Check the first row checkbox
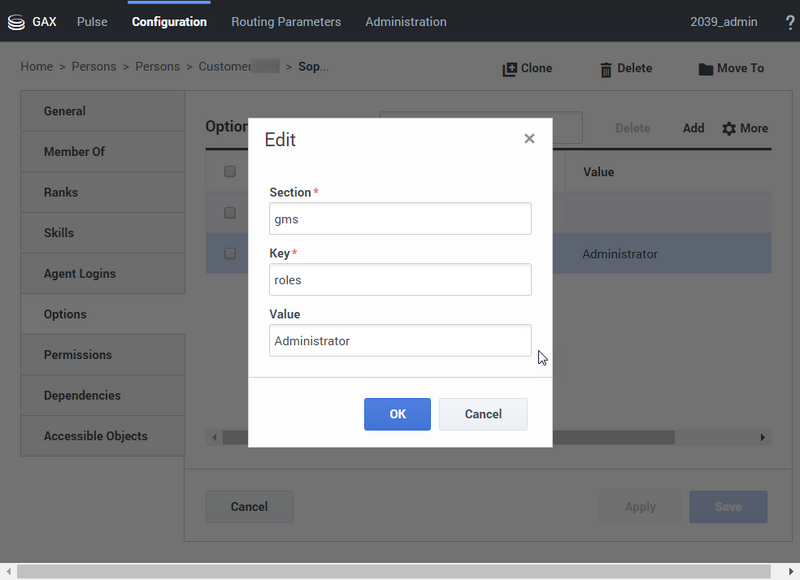This screenshot has width=800, height=580. [x=230, y=213]
